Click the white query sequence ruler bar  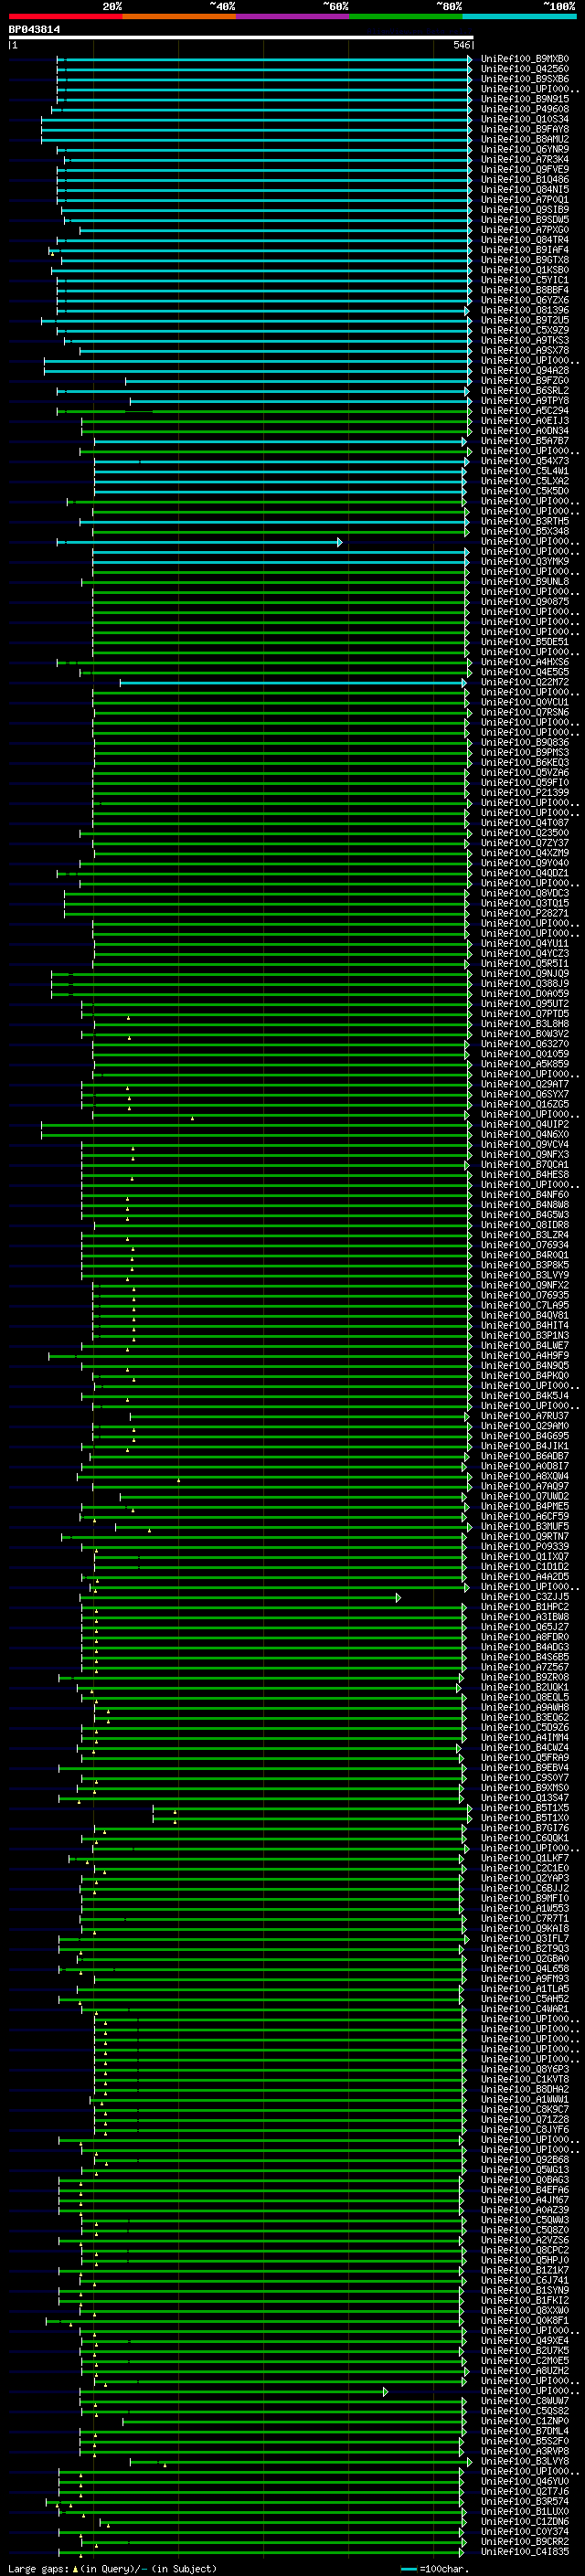click(241, 37)
